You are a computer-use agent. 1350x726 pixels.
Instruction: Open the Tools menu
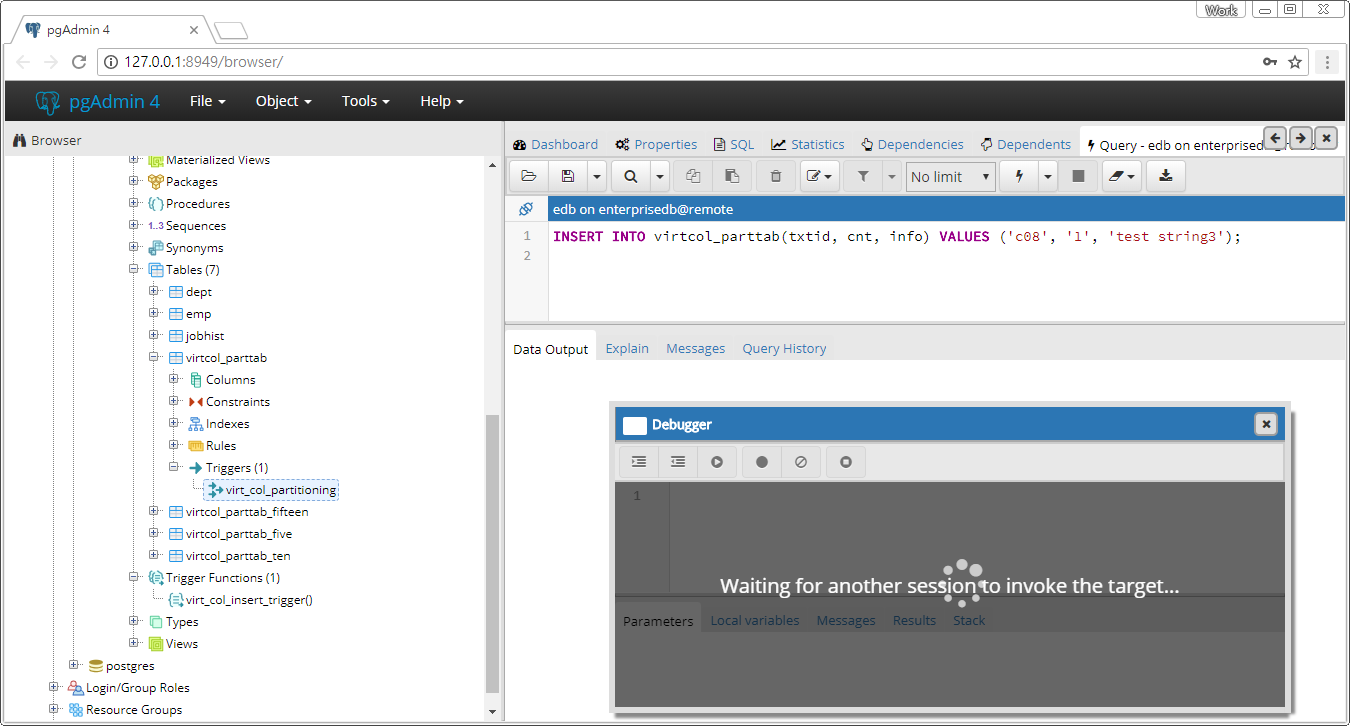pyautogui.click(x=365, y=101)
